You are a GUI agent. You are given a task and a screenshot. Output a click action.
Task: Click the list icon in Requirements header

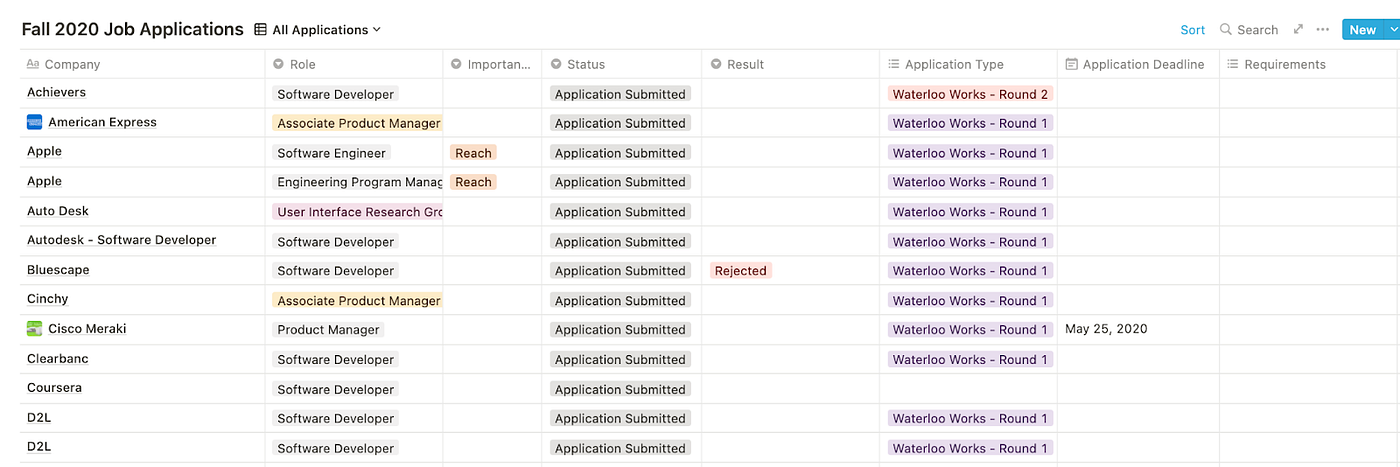click(x=1233, y=64)
